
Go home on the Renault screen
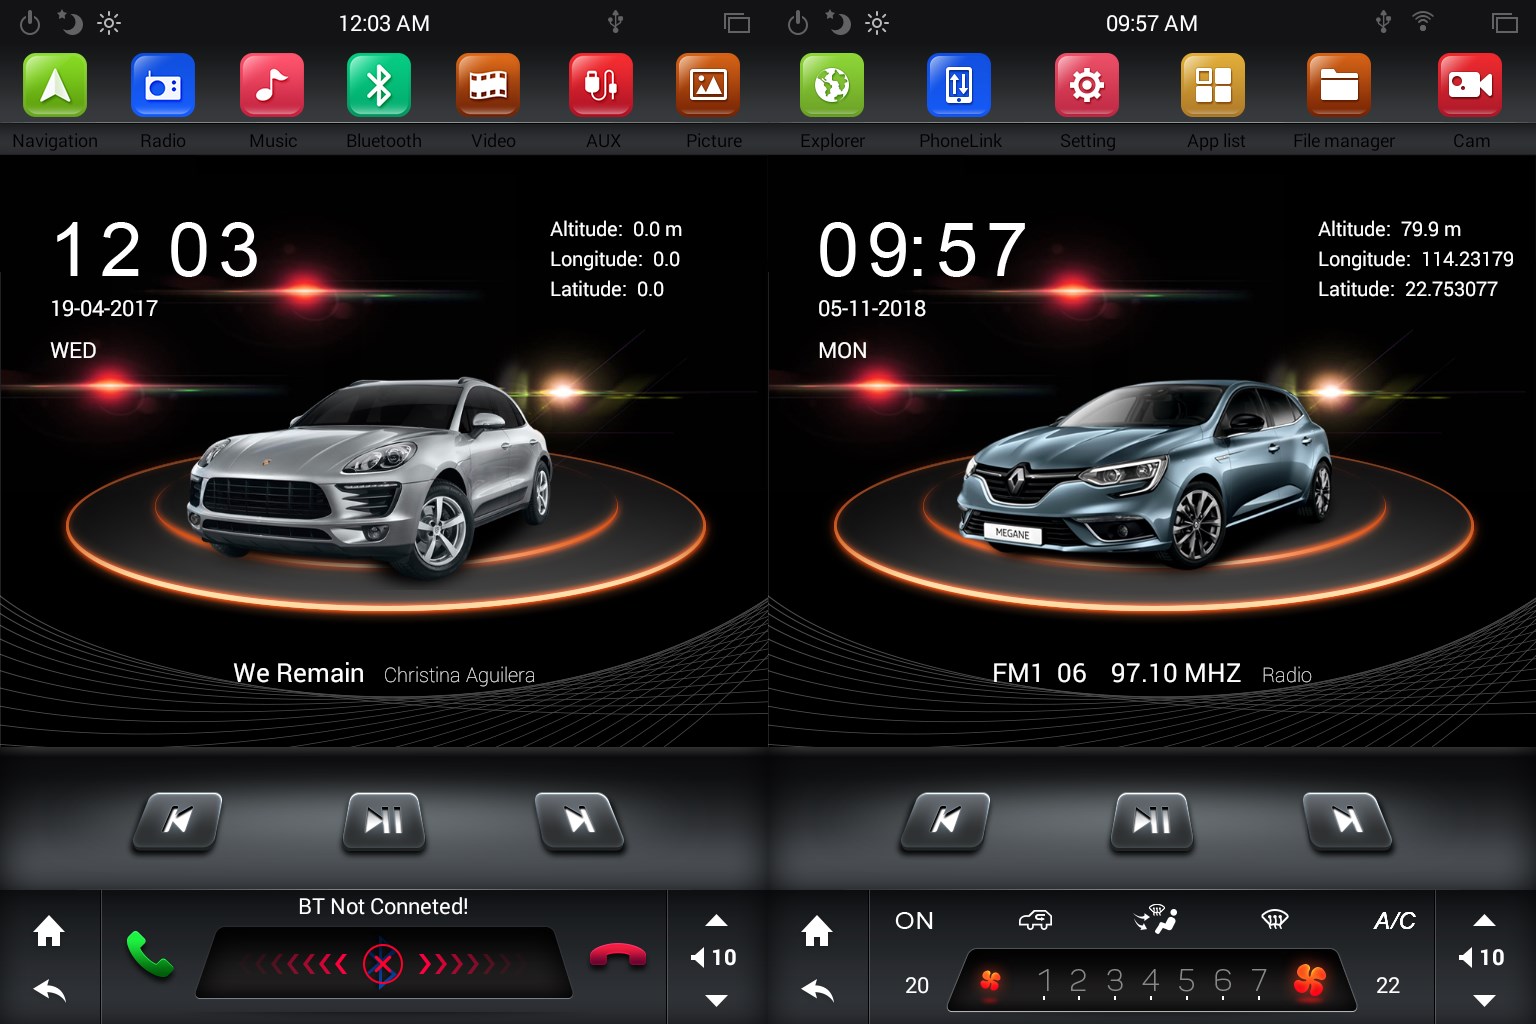817,931
